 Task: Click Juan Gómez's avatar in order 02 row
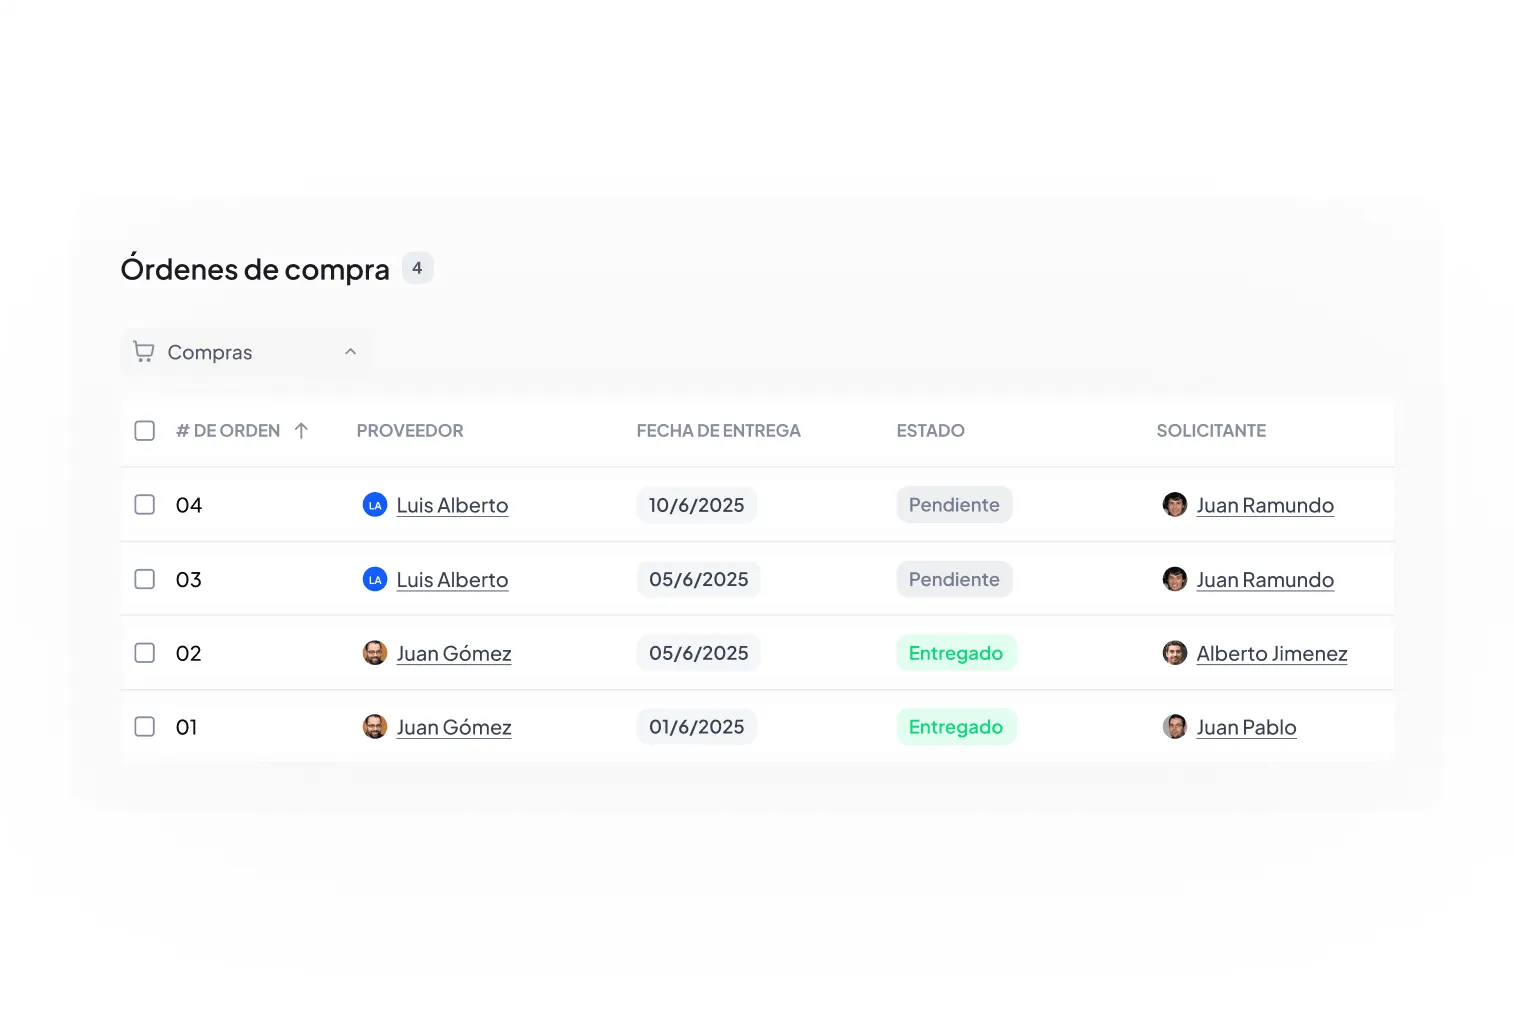click(375, 653)
